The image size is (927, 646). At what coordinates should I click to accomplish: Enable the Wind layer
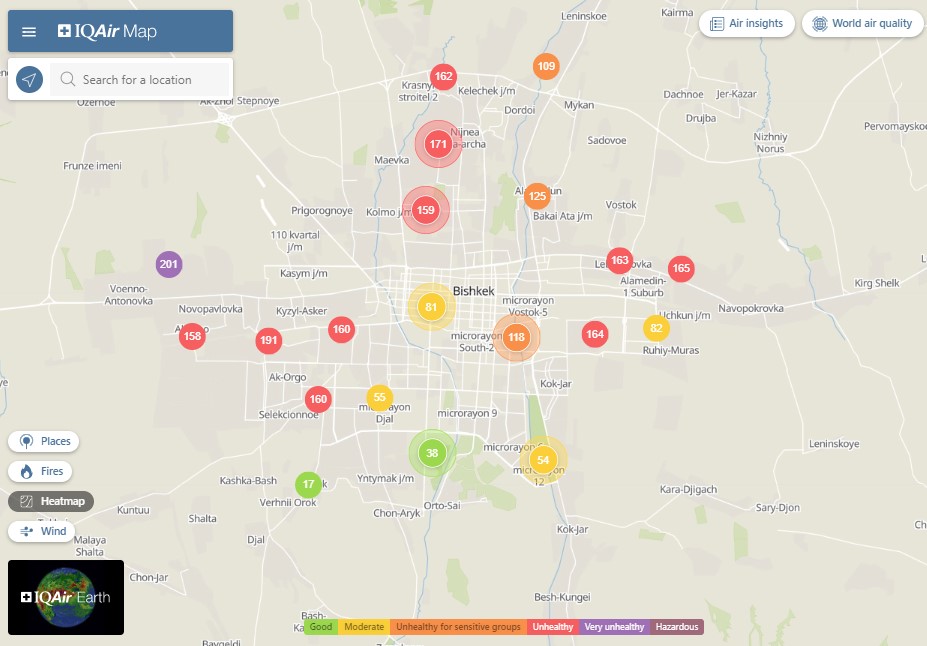(42, 531)
